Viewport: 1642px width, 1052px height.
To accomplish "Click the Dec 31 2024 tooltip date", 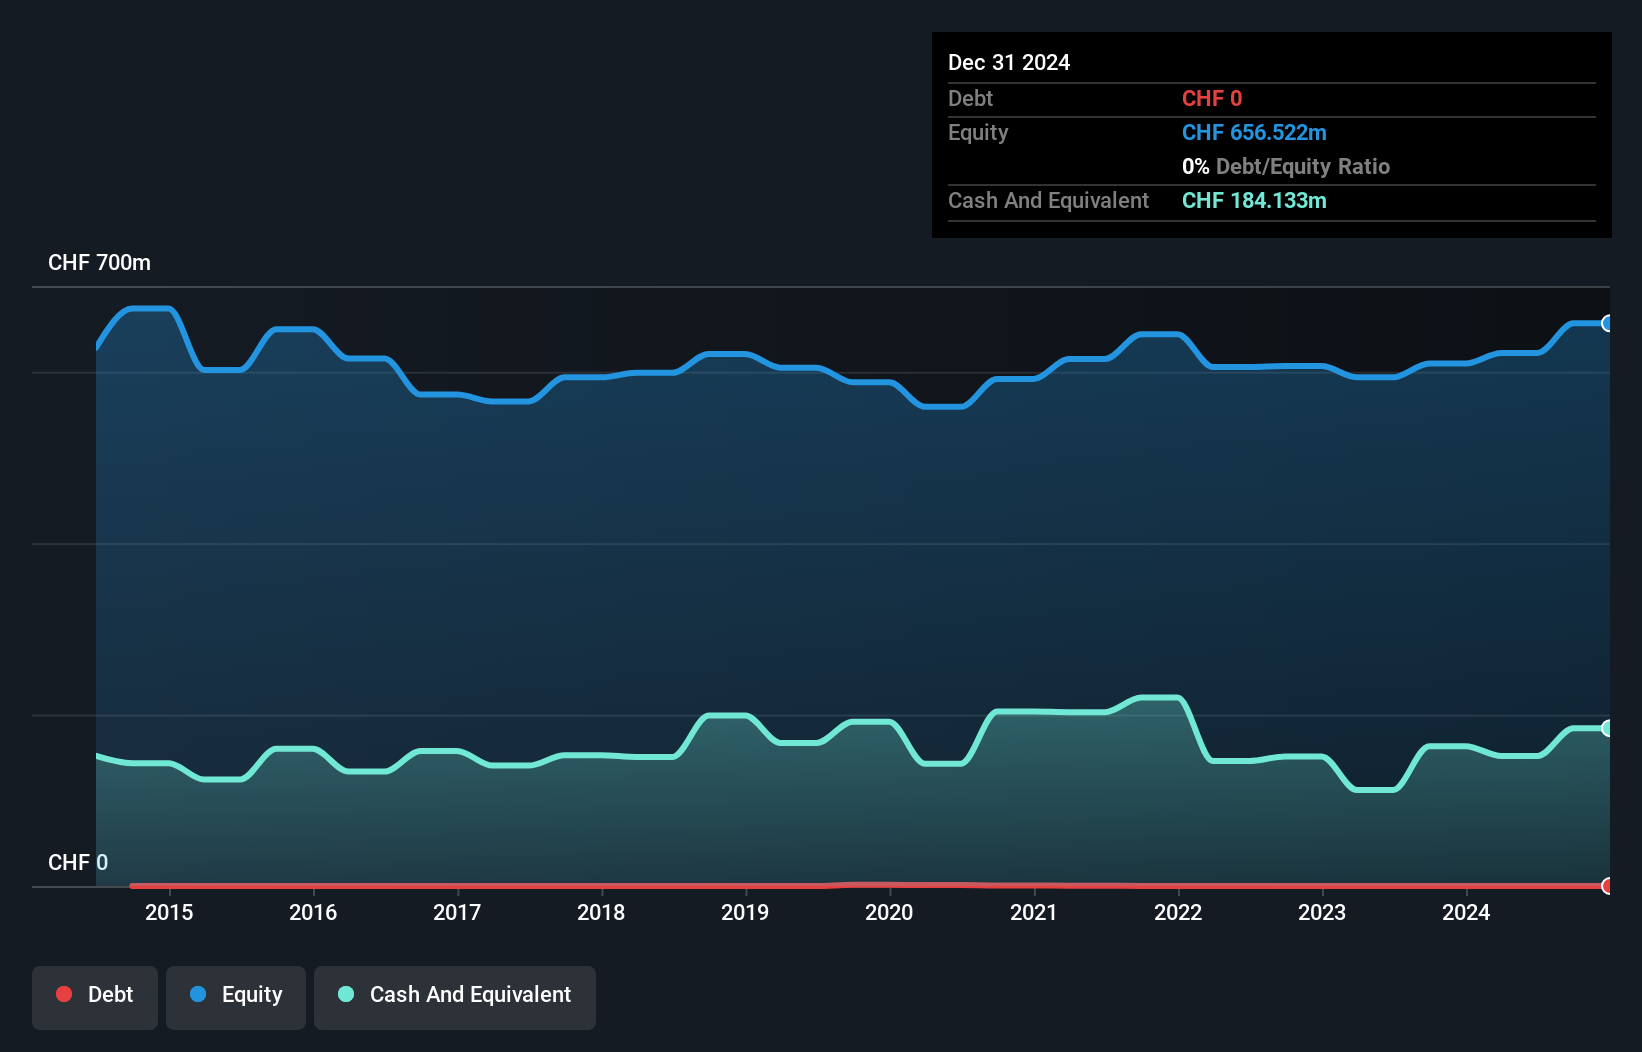I will tap(1009, 63).
